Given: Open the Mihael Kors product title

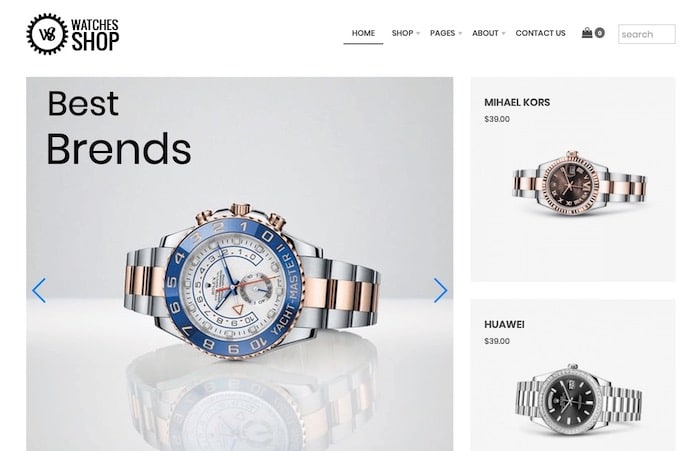Looking at the screenshot, I should point(517,102).
